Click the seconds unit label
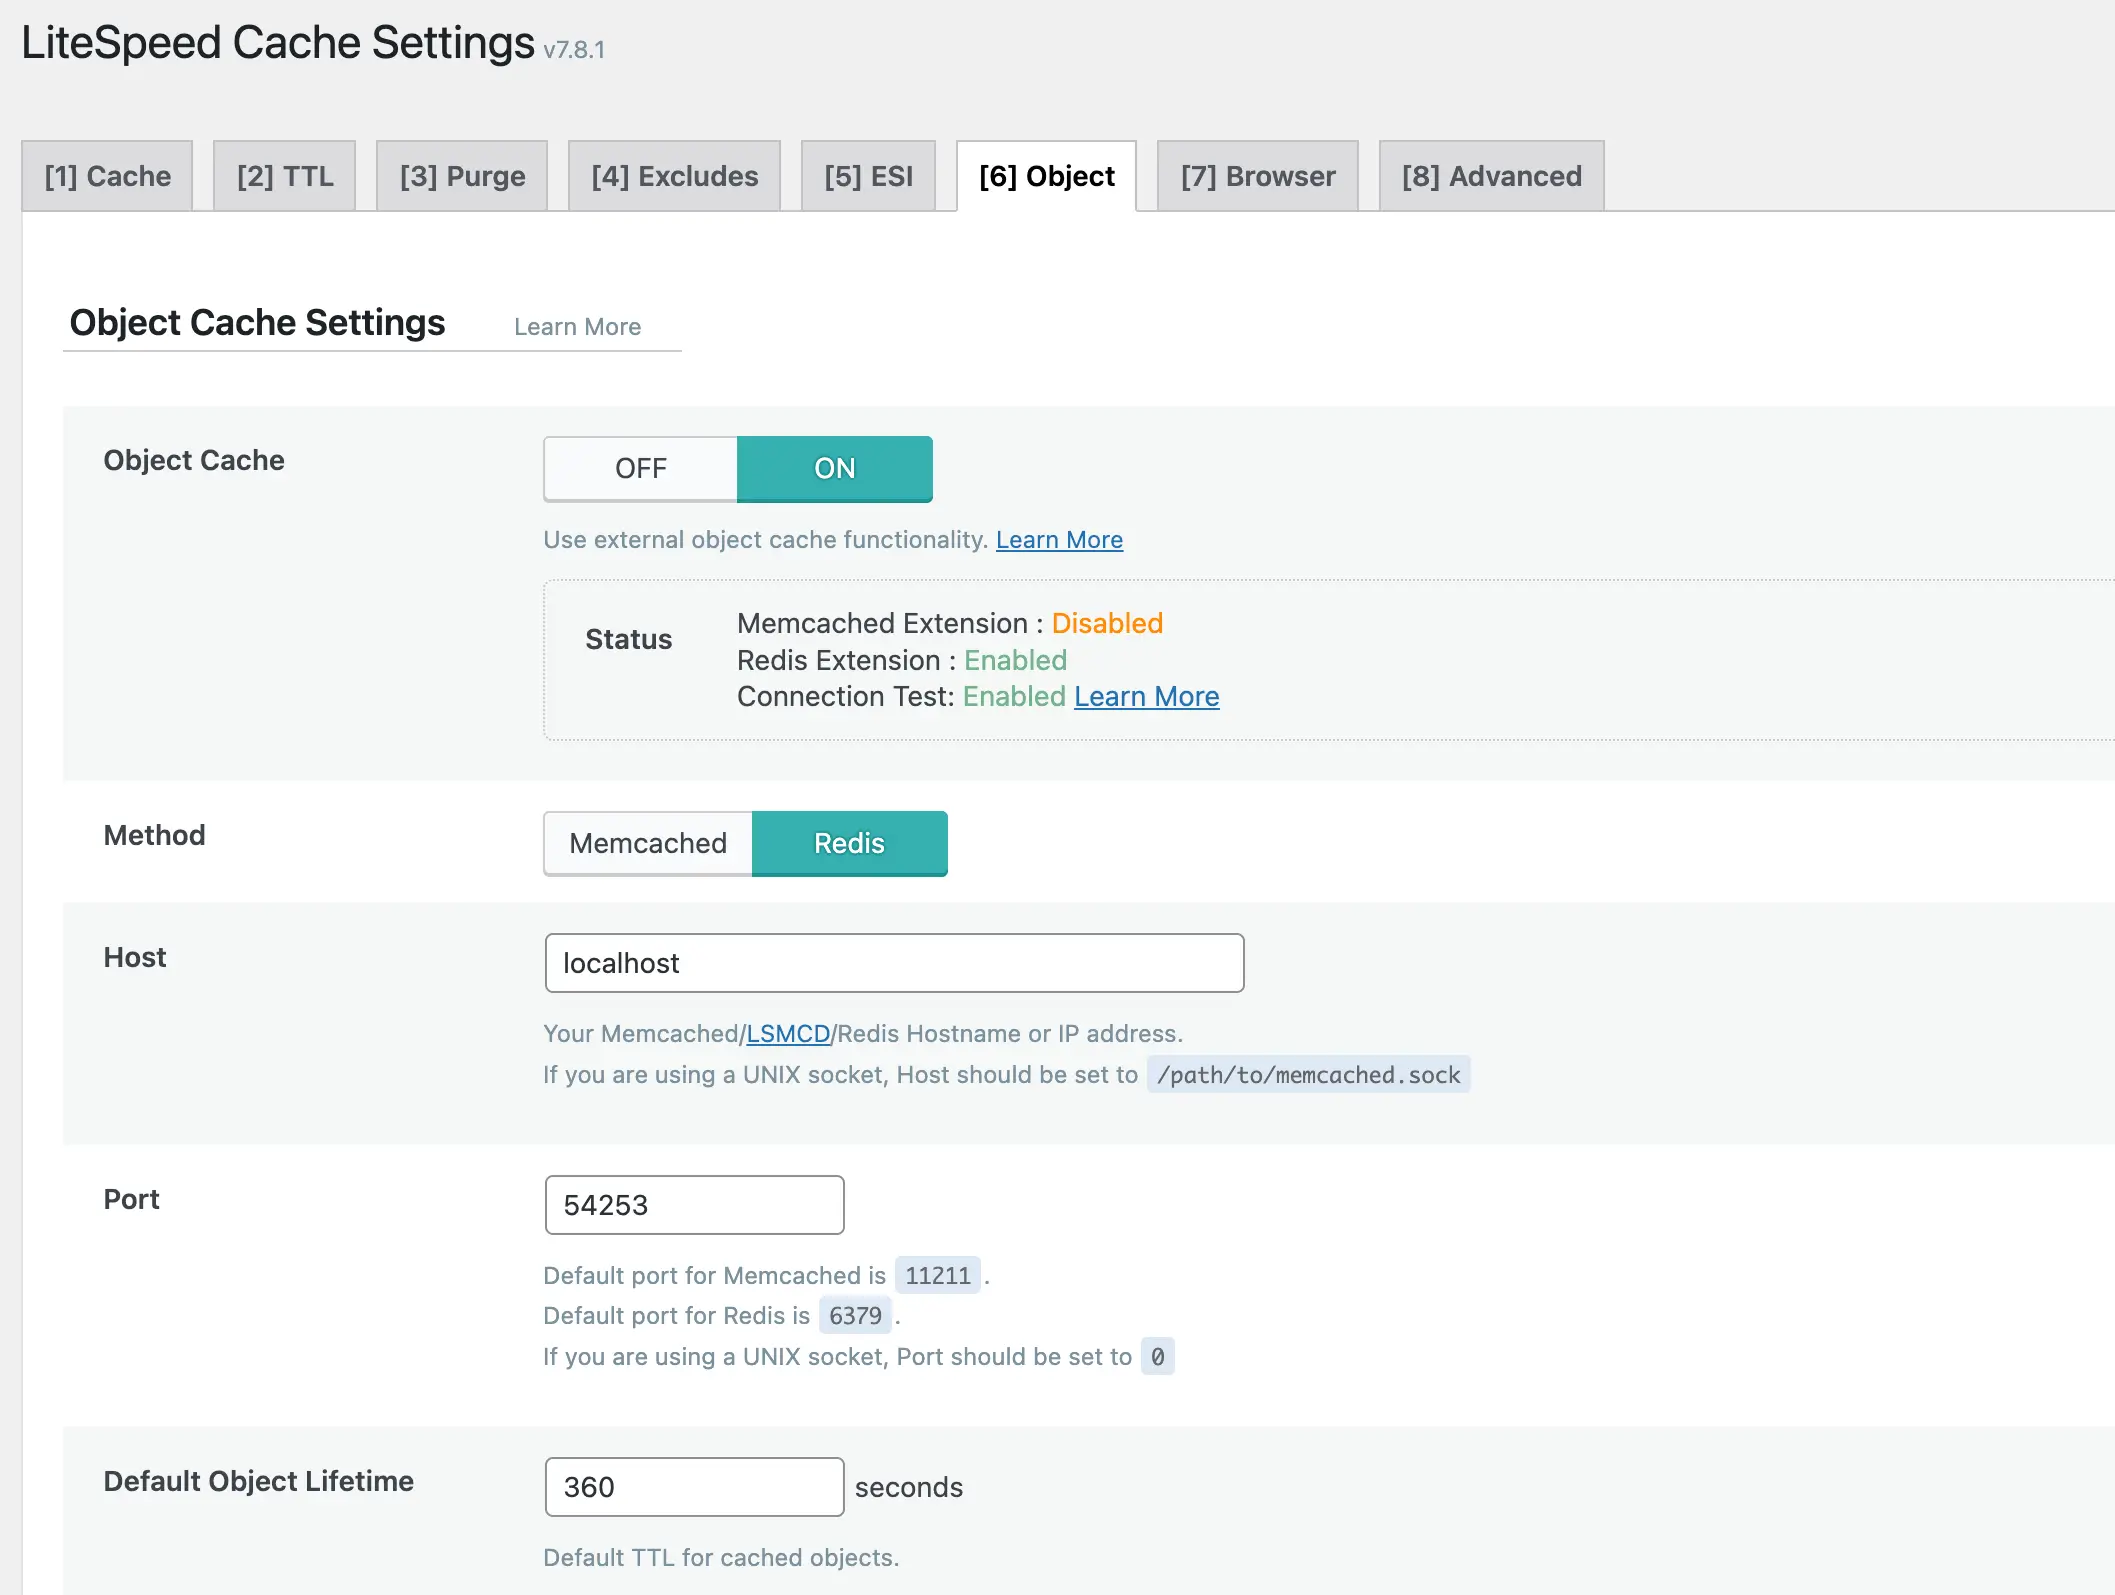This screenshot has height=1595, width=2115. point(909,1488)
